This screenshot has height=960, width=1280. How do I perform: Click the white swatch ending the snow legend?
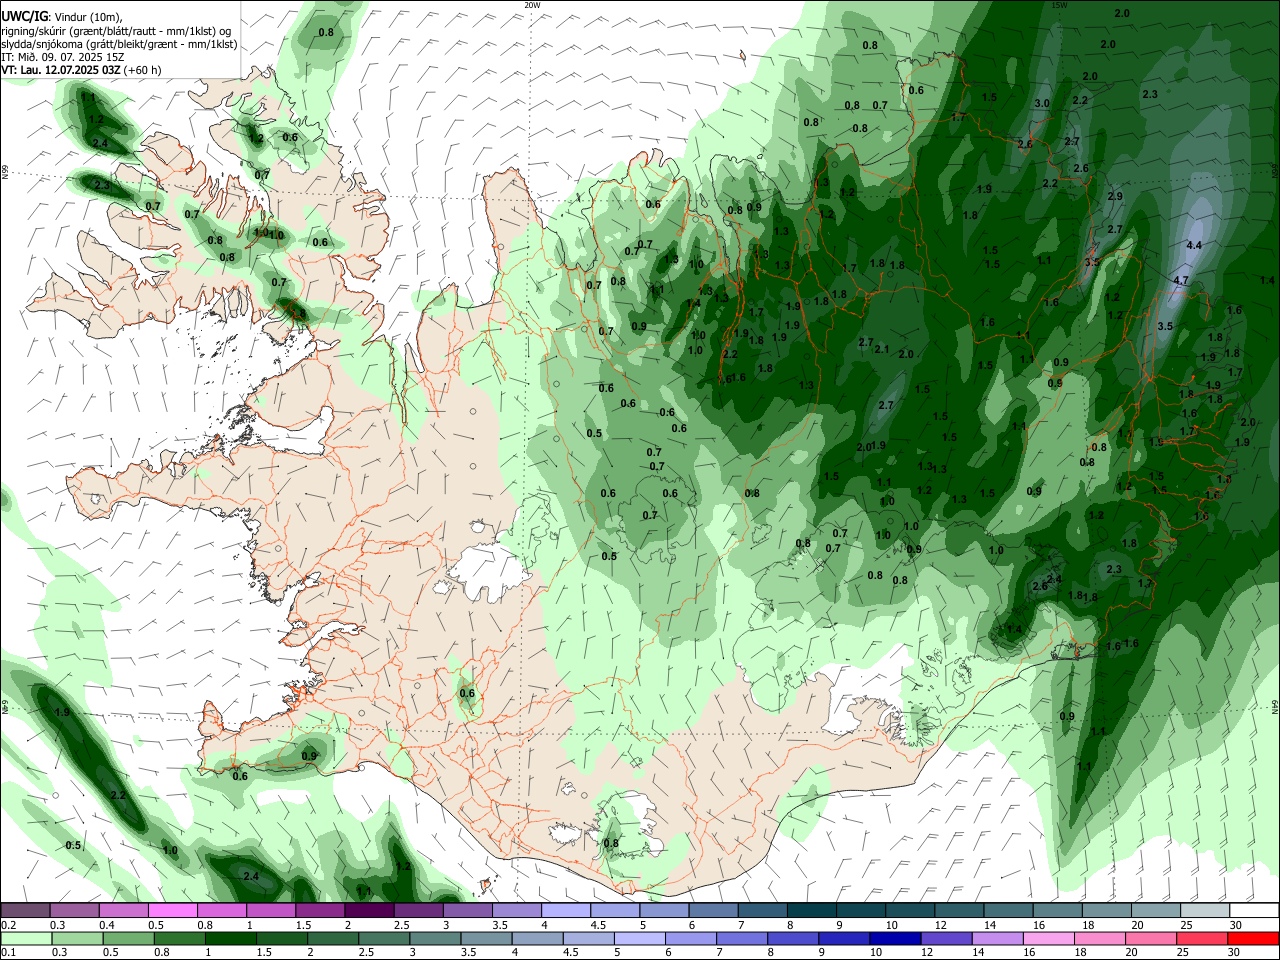point(1253,910)
